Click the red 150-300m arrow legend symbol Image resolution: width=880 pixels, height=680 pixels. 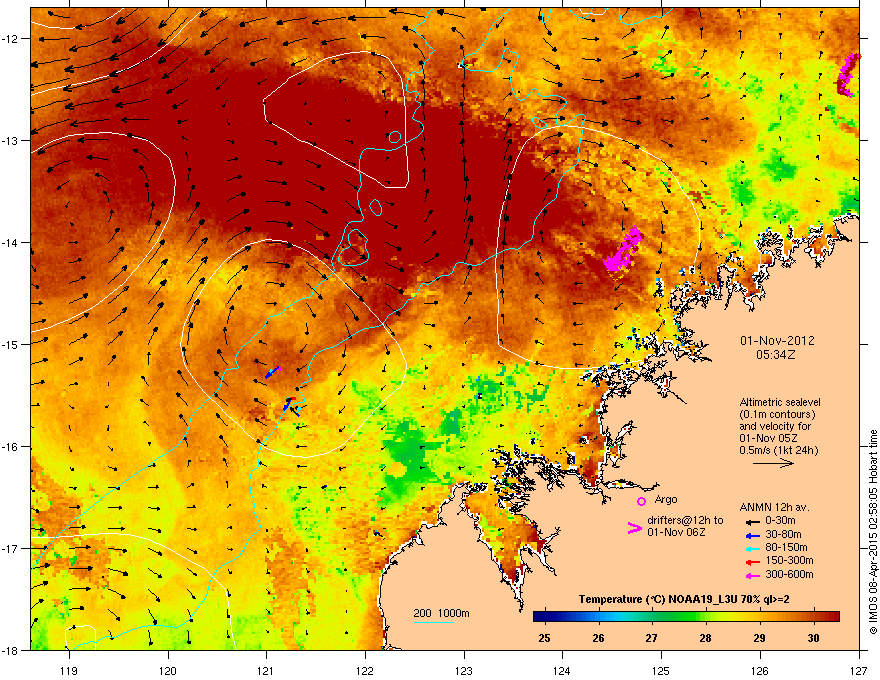coord(753,562)
